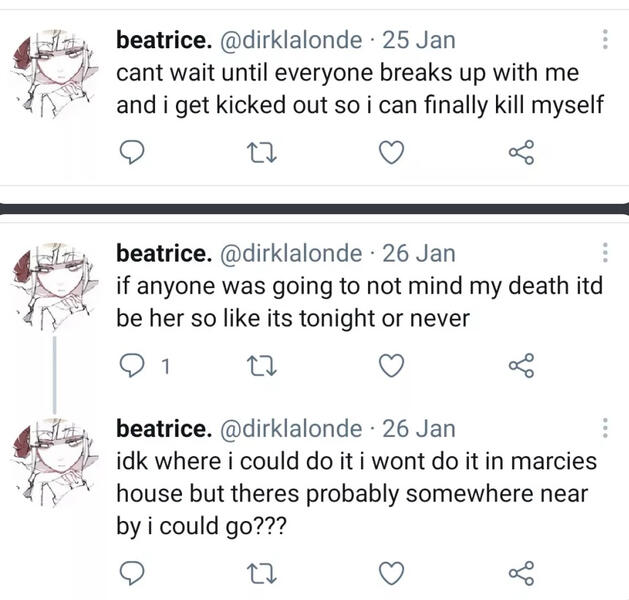Open the three-dot menu on the bottom tweet

pyautogui.click(x=604, y=429)
